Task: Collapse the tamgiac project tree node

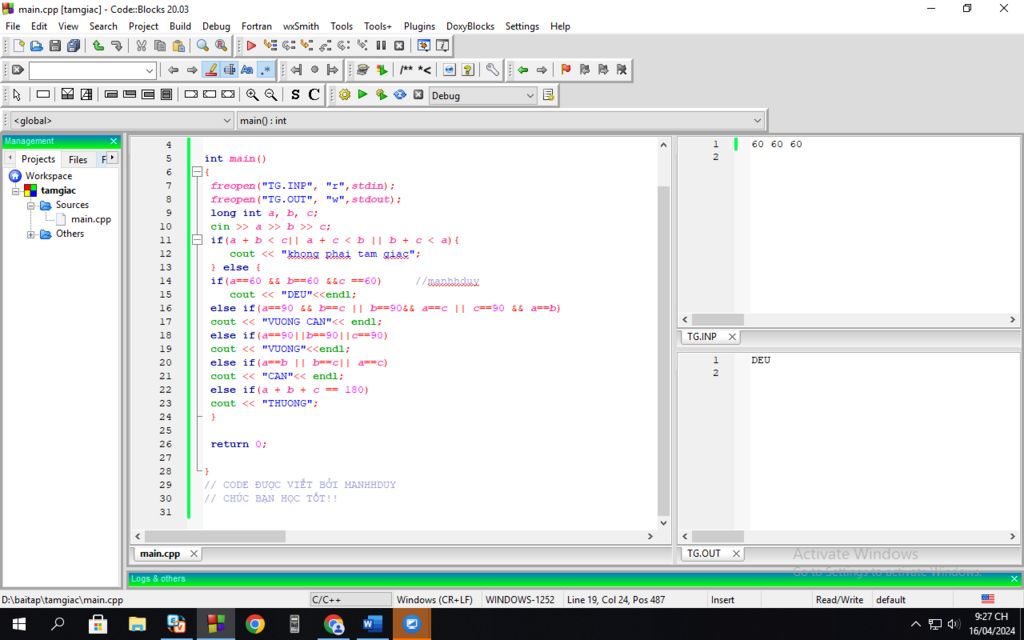Action: tap(16, 191)
